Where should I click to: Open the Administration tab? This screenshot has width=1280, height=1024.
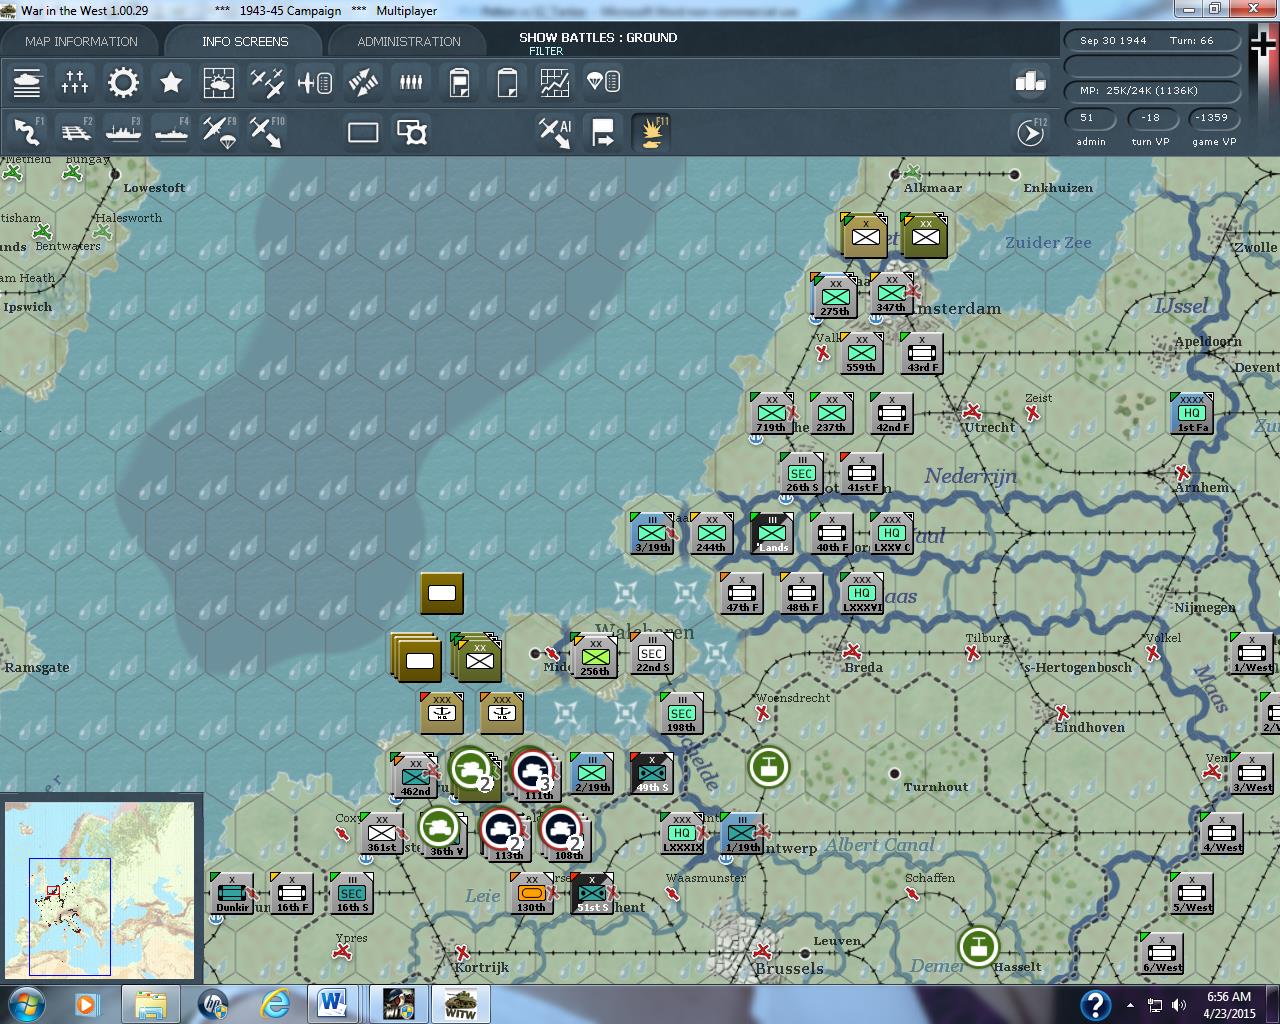409,41
